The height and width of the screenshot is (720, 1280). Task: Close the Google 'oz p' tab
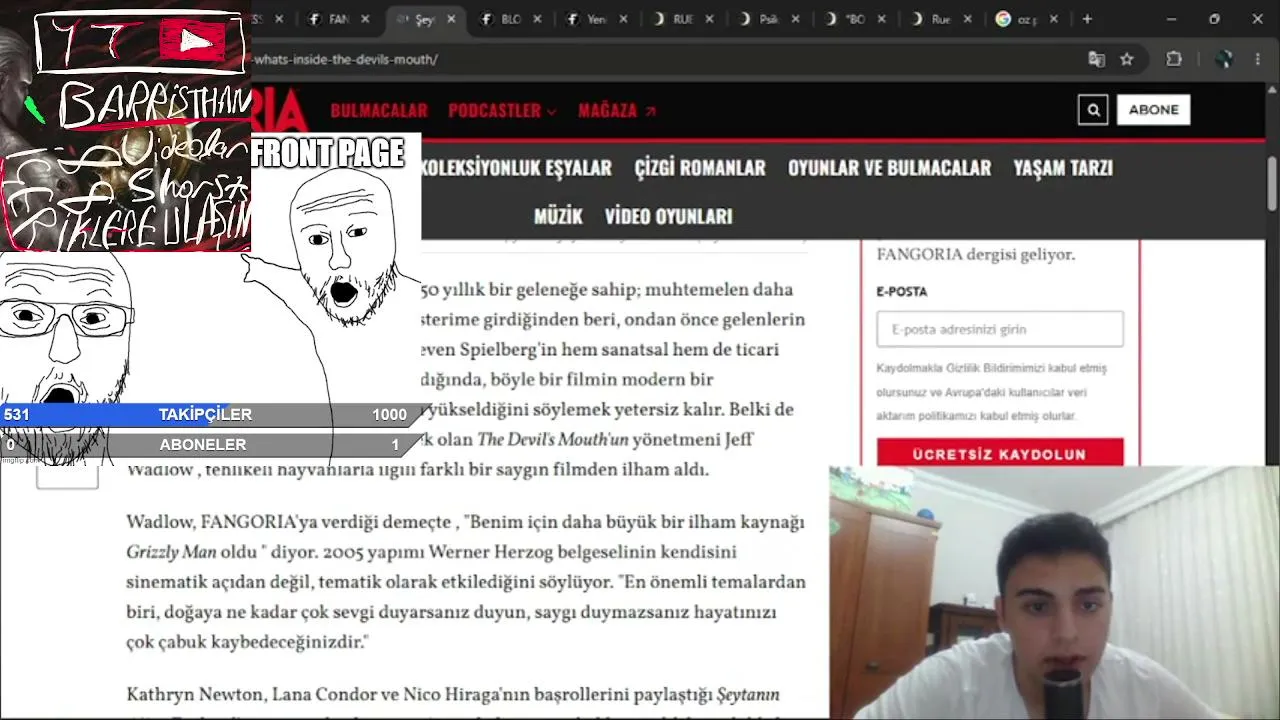click(x=1053, y=19)
